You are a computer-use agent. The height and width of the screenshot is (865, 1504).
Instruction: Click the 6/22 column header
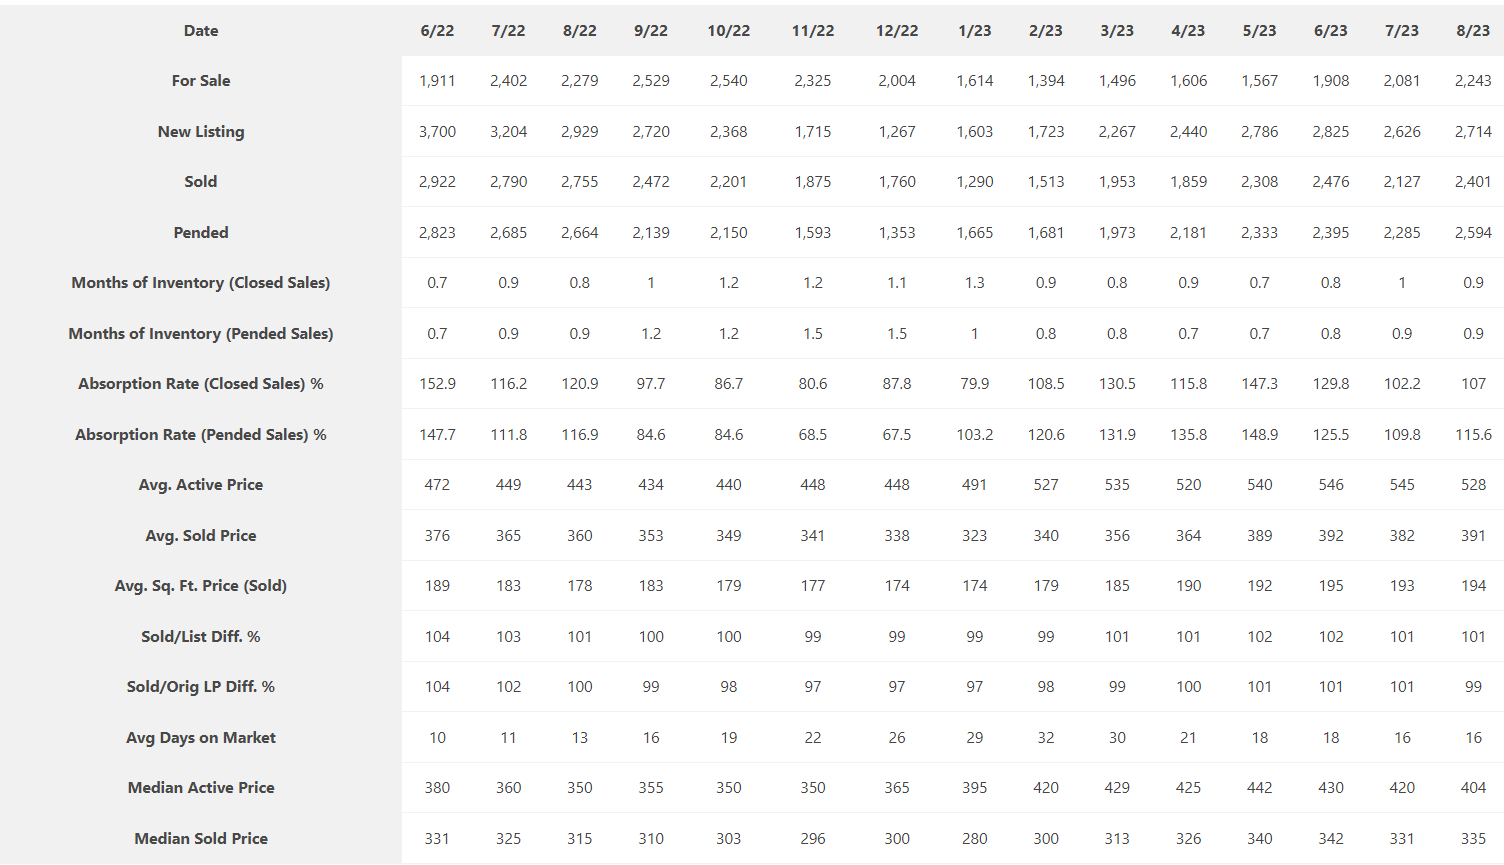point(437,31)
